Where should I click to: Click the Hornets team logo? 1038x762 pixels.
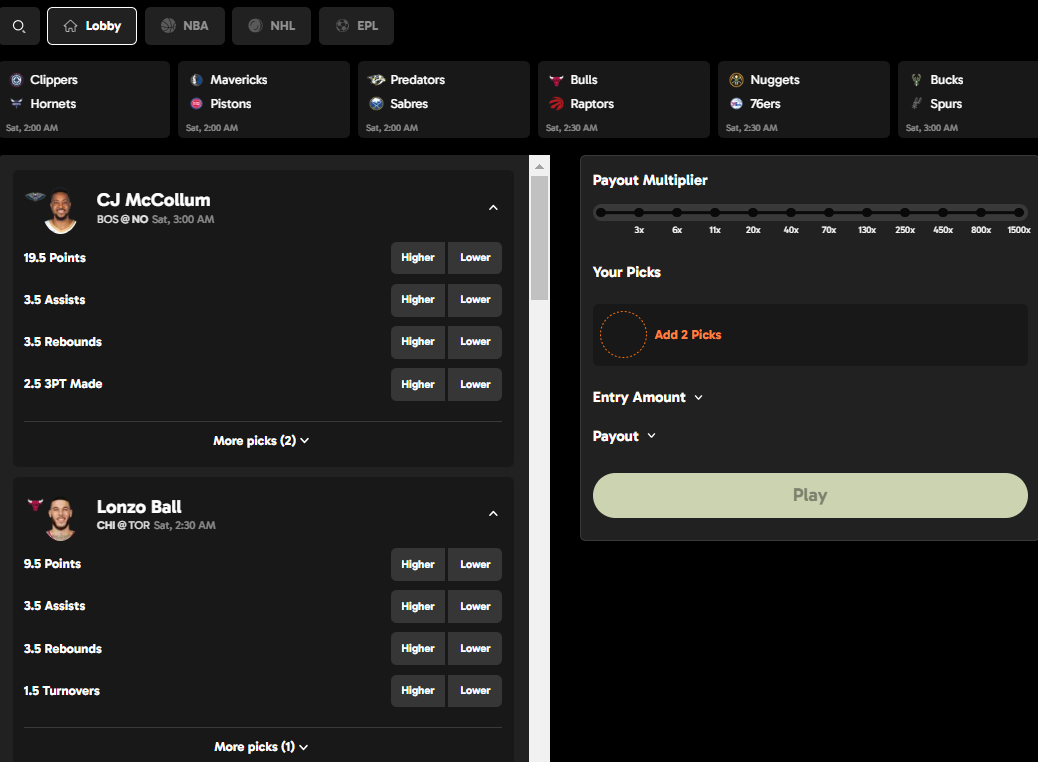click(17, 103)
